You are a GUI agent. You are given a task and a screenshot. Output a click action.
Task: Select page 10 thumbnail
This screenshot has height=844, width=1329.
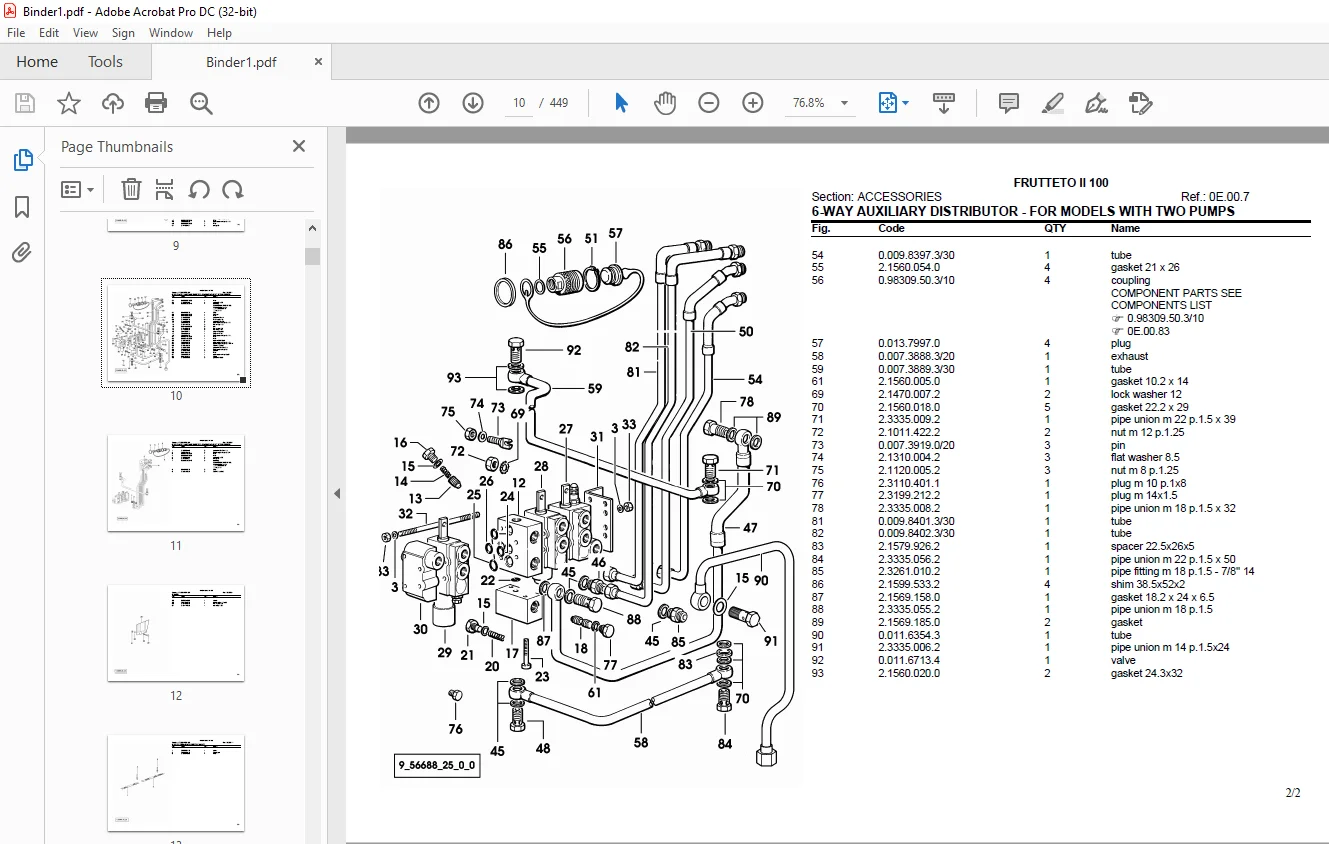pos(176,333)
